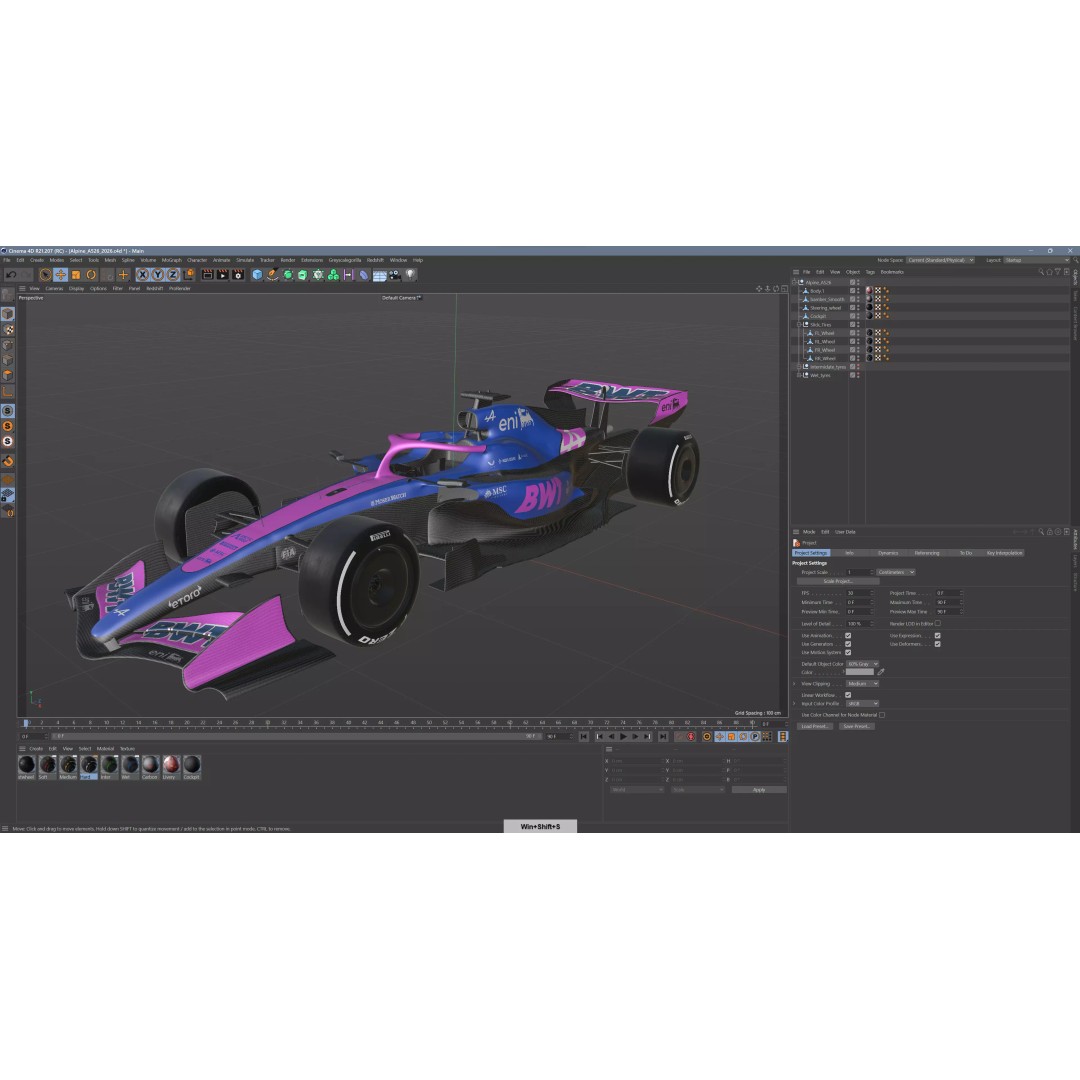Click the Light bulb icon
Viewport: 1080px width, 1080px height.
pos(411,275)
